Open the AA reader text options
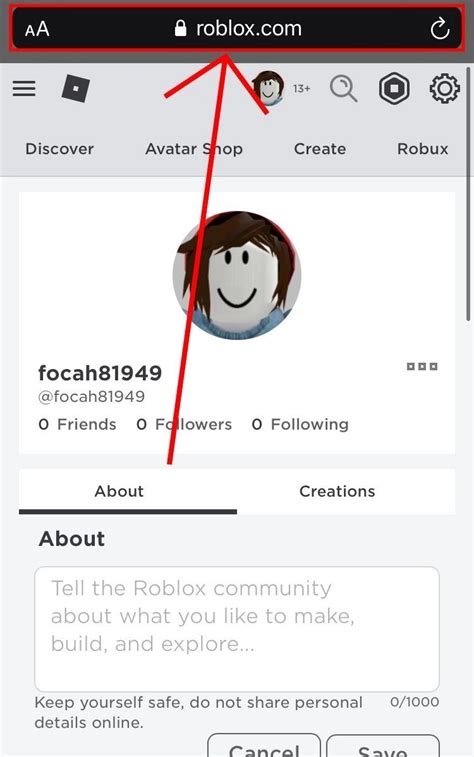474x757 pixels. (37, 29)
